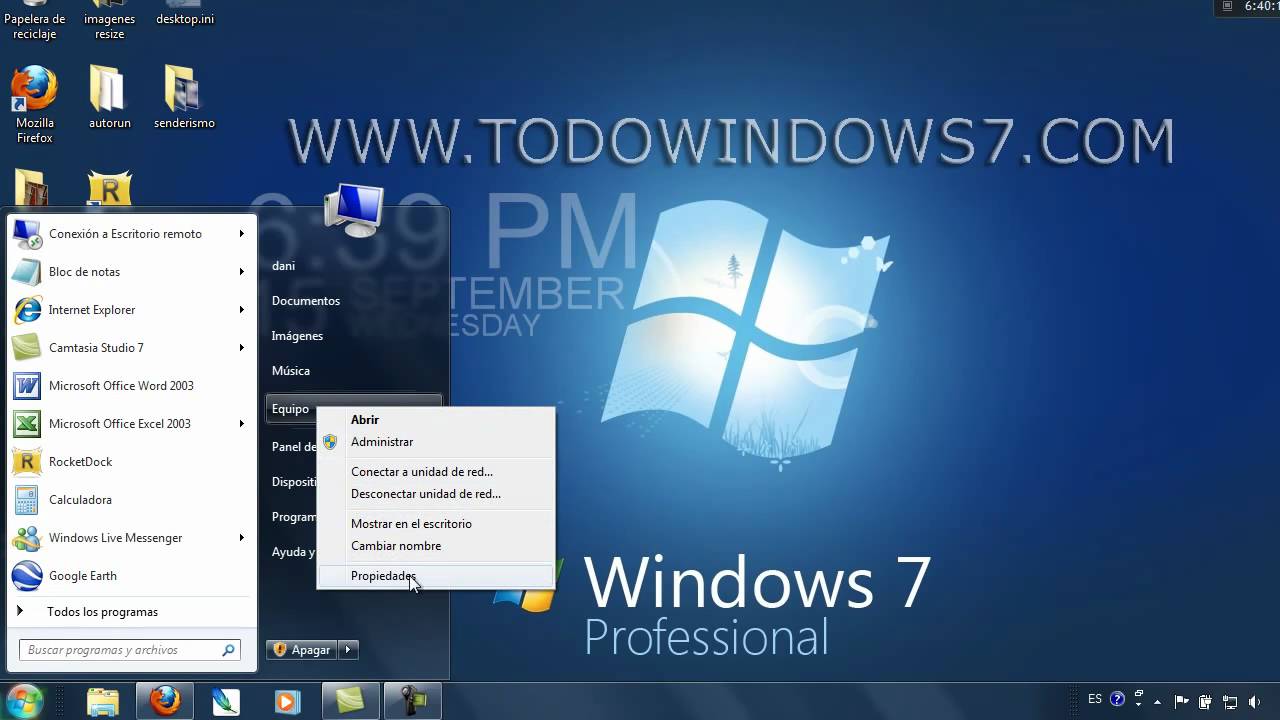
Task: Show hidden tray icons with up arrow
Action: click(x=1159, y=701)
